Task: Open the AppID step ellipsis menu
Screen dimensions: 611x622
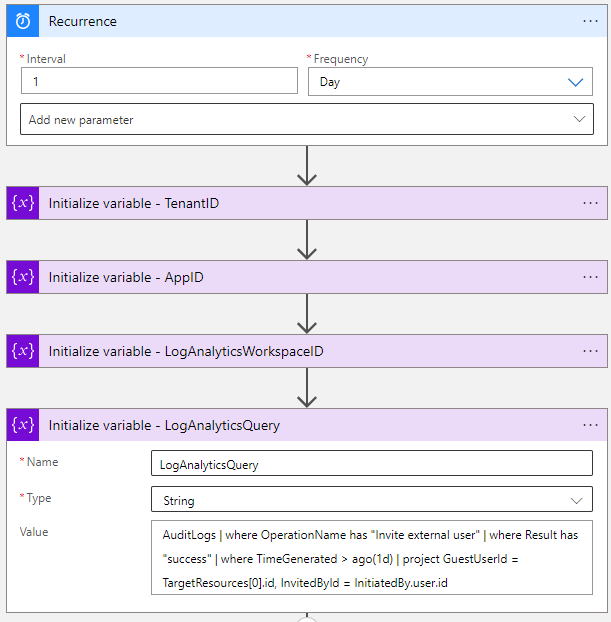Action: (x=590, y=277)
